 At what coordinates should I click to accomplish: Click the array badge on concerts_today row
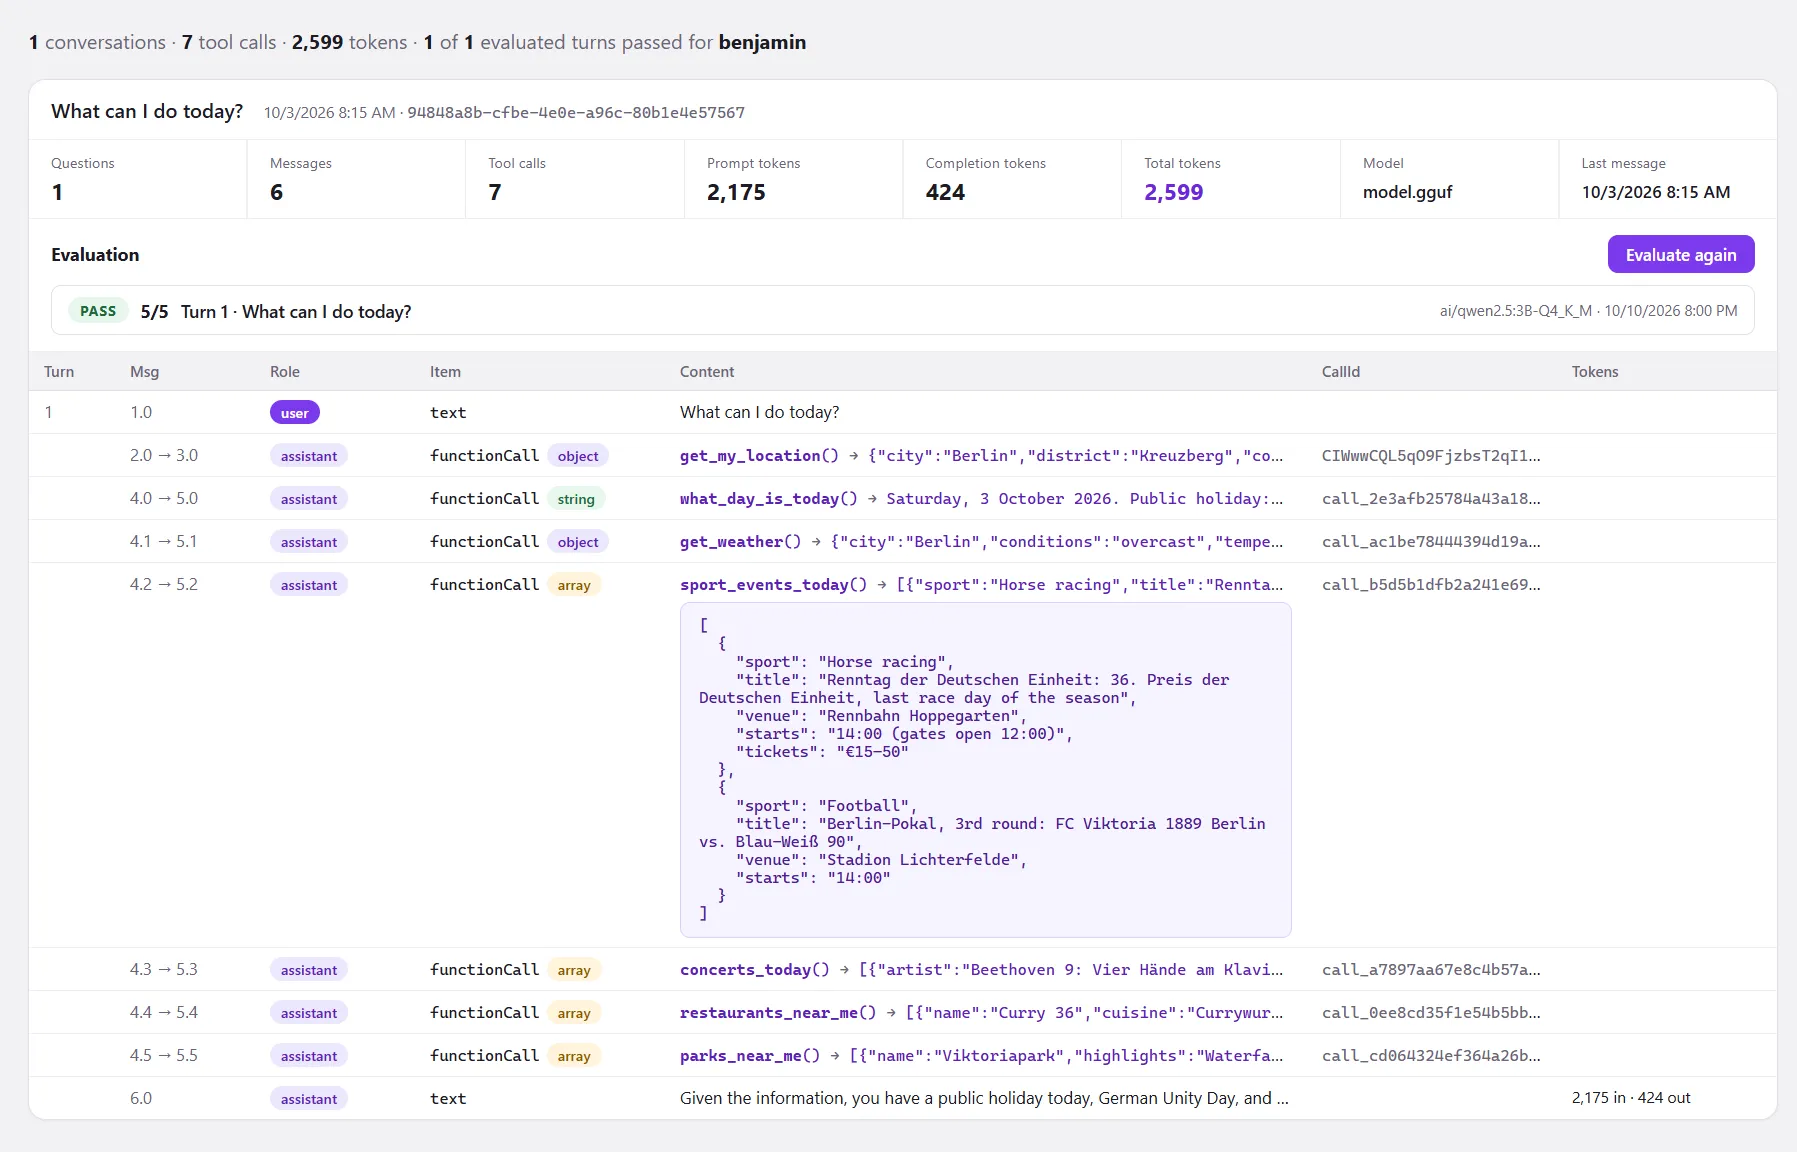574,969
